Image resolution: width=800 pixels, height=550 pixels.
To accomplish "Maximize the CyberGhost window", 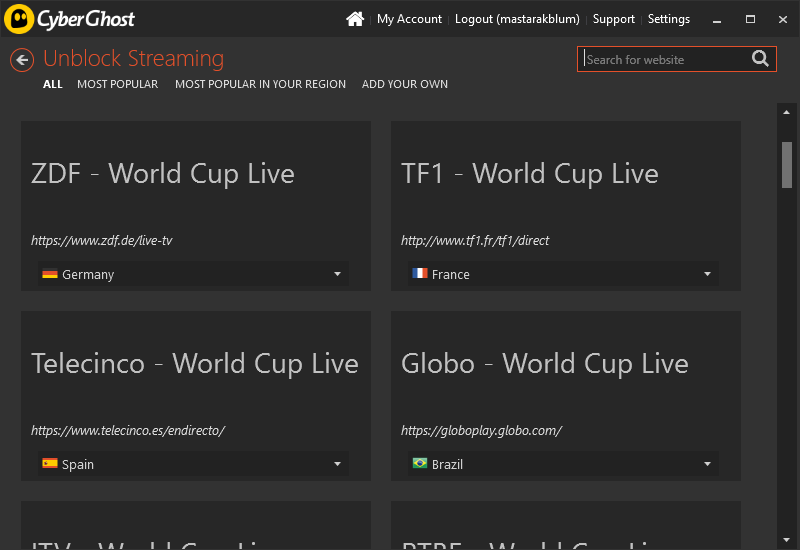I will tap(750, 19).
